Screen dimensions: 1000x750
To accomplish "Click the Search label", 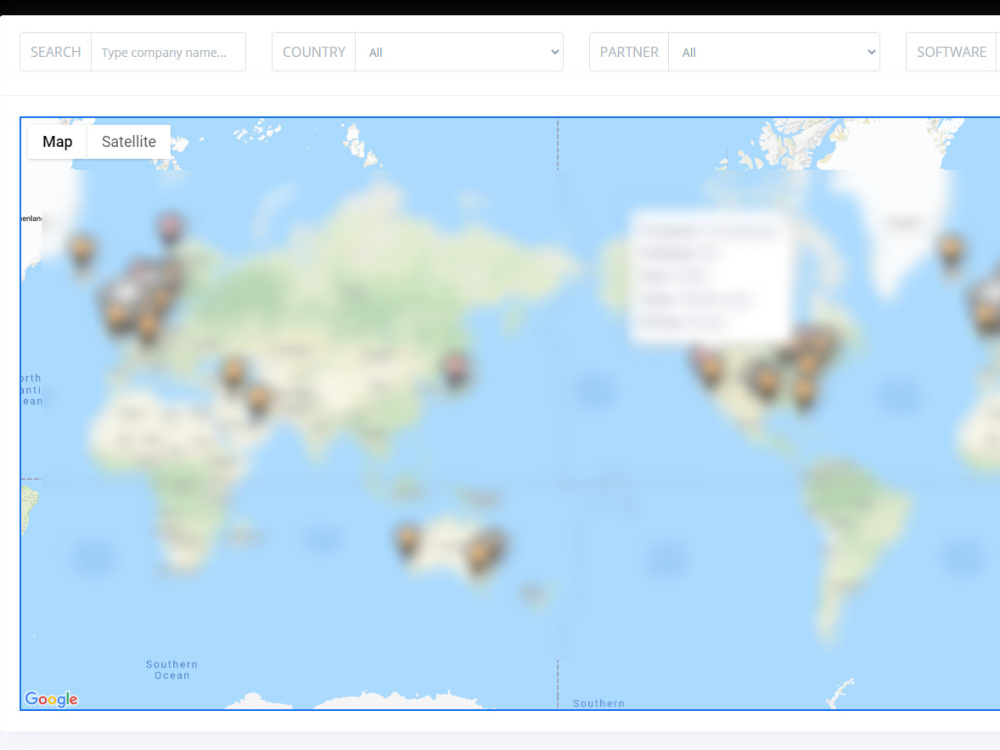I will pyautogui.click(x=55, y=52).
